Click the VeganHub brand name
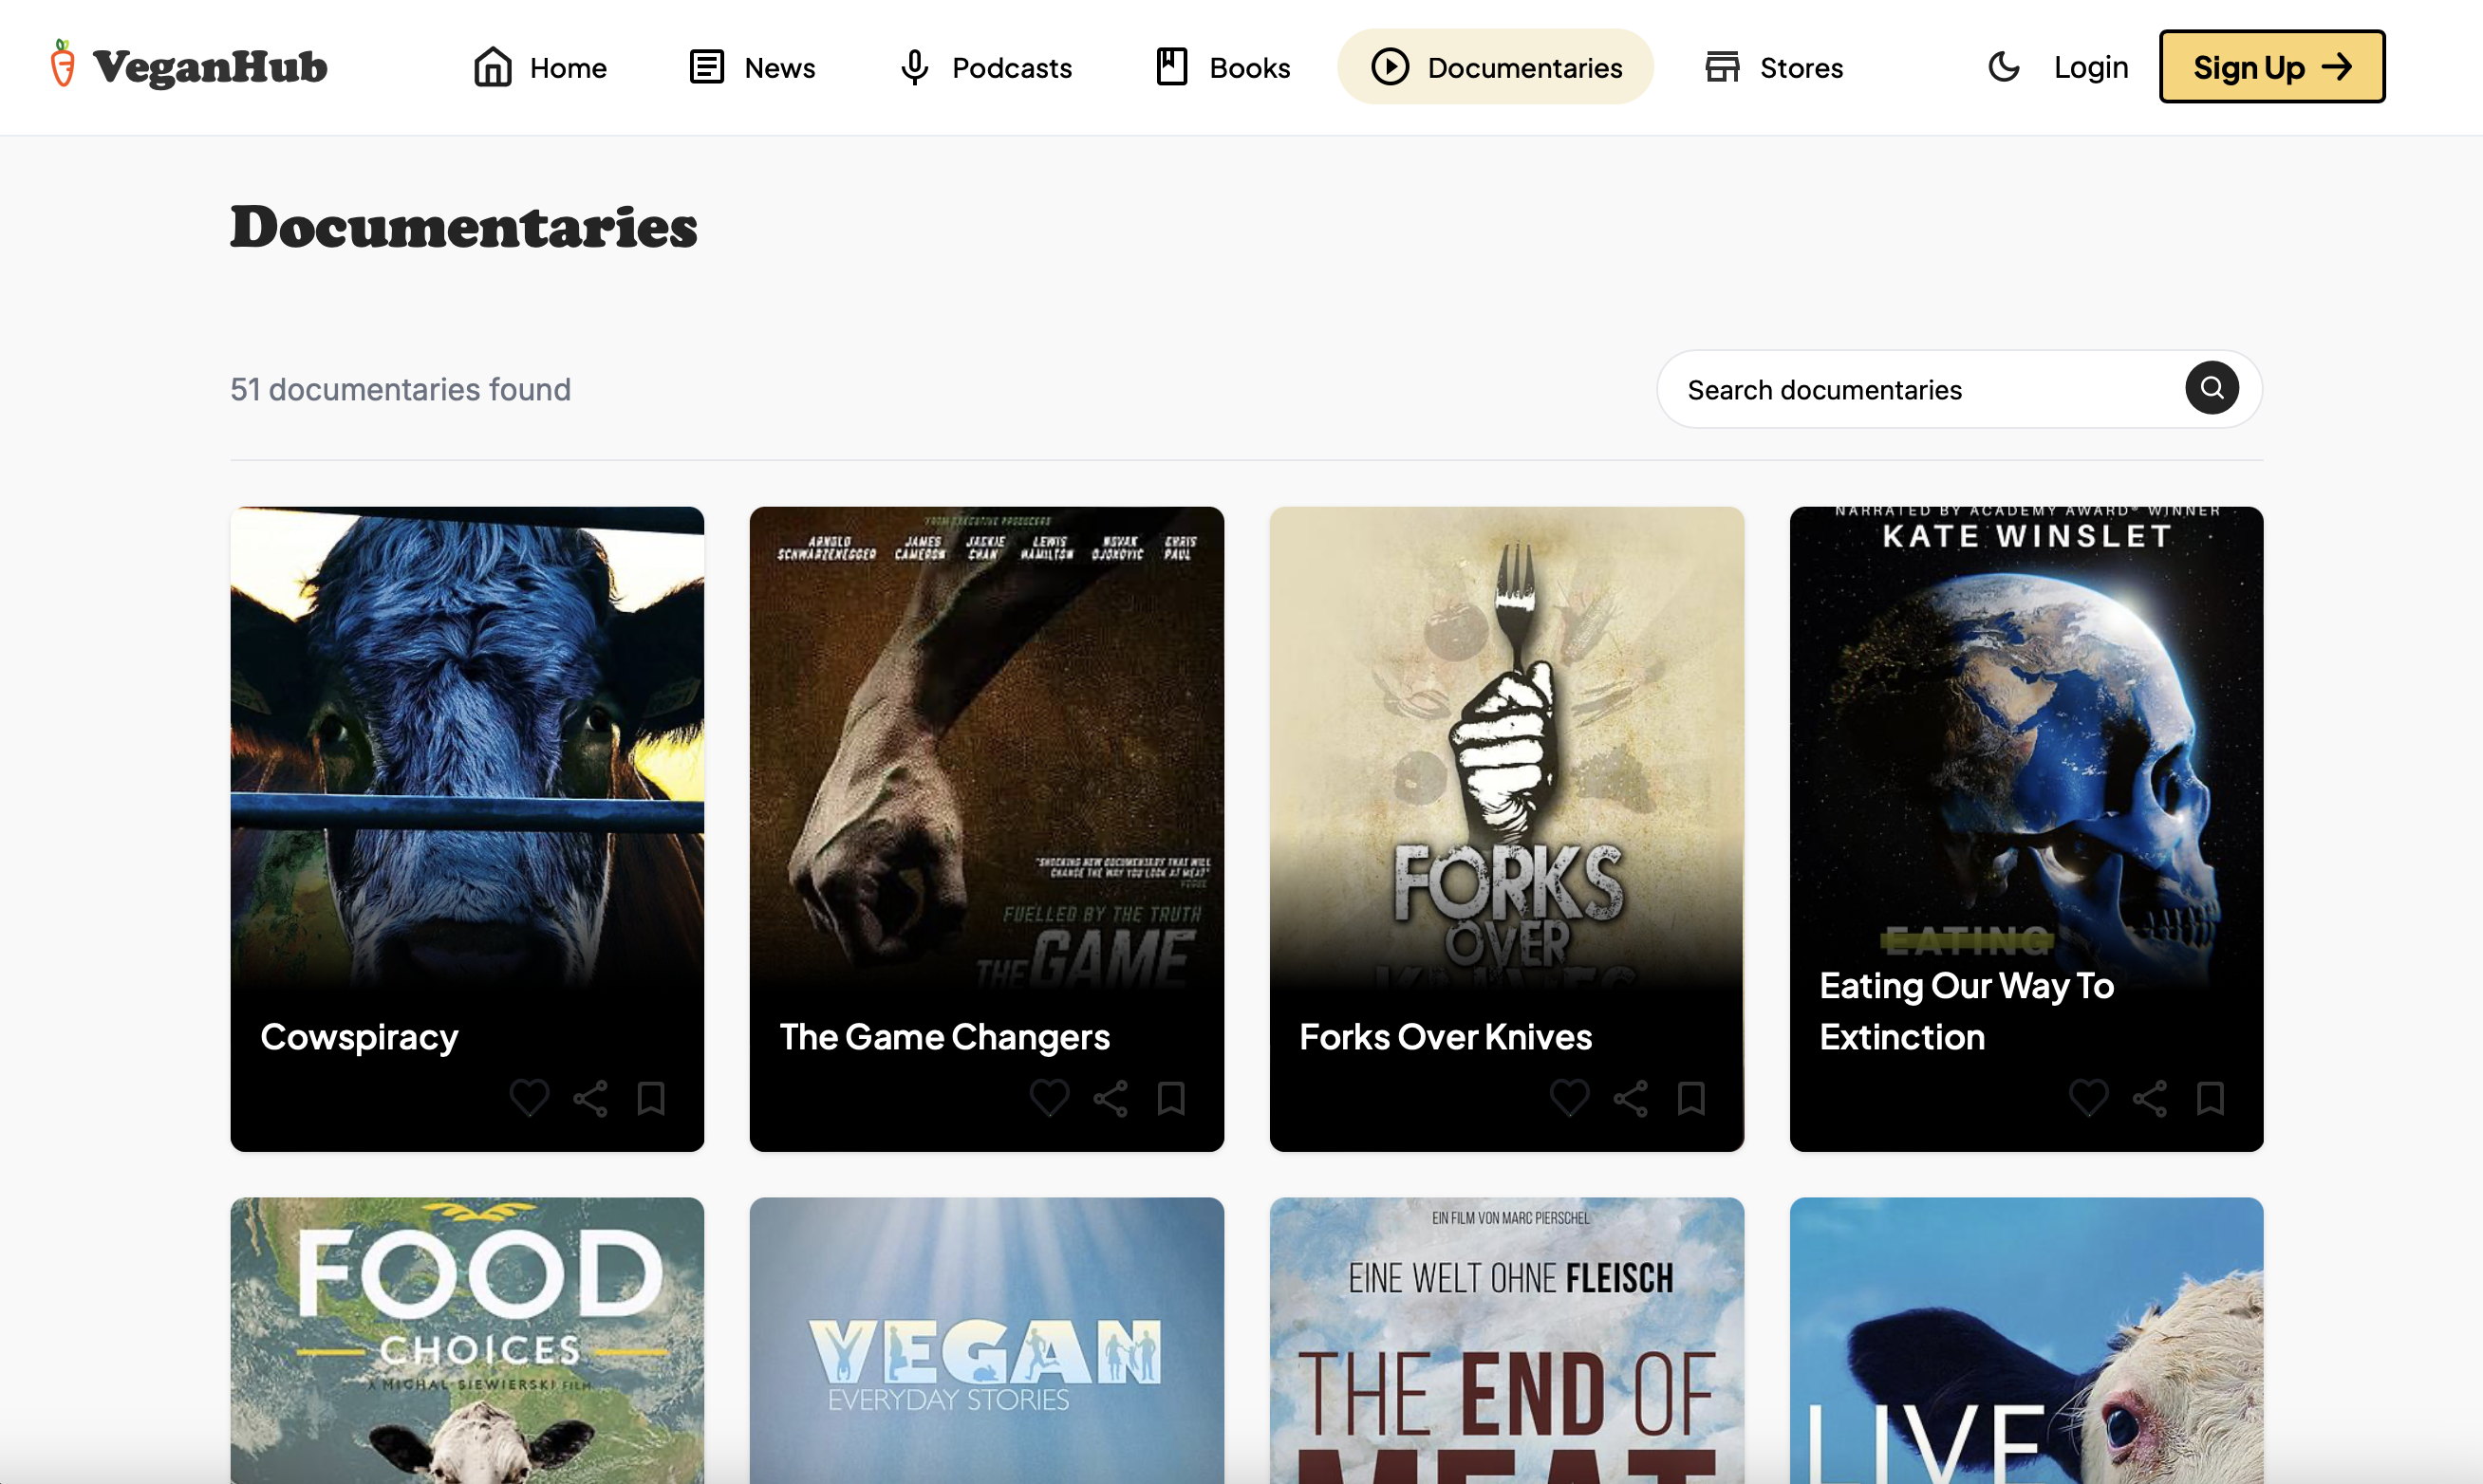The width and height of the screenshot is (2483, 1484). 210,67
